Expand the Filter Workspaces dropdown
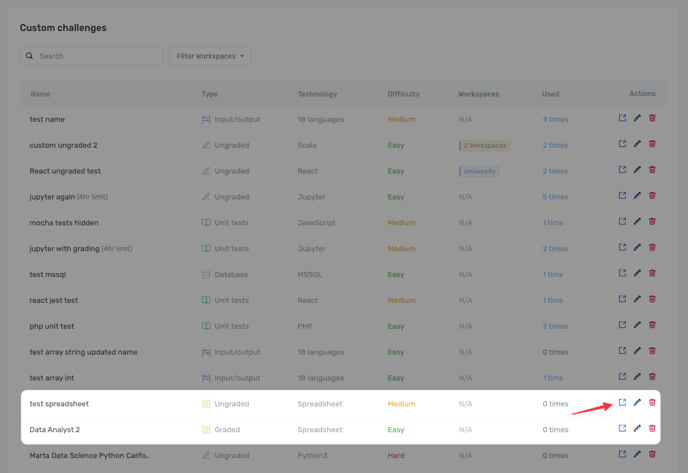Image resolution: width=688 pixels, height=473 pixels. pos(210,56)
